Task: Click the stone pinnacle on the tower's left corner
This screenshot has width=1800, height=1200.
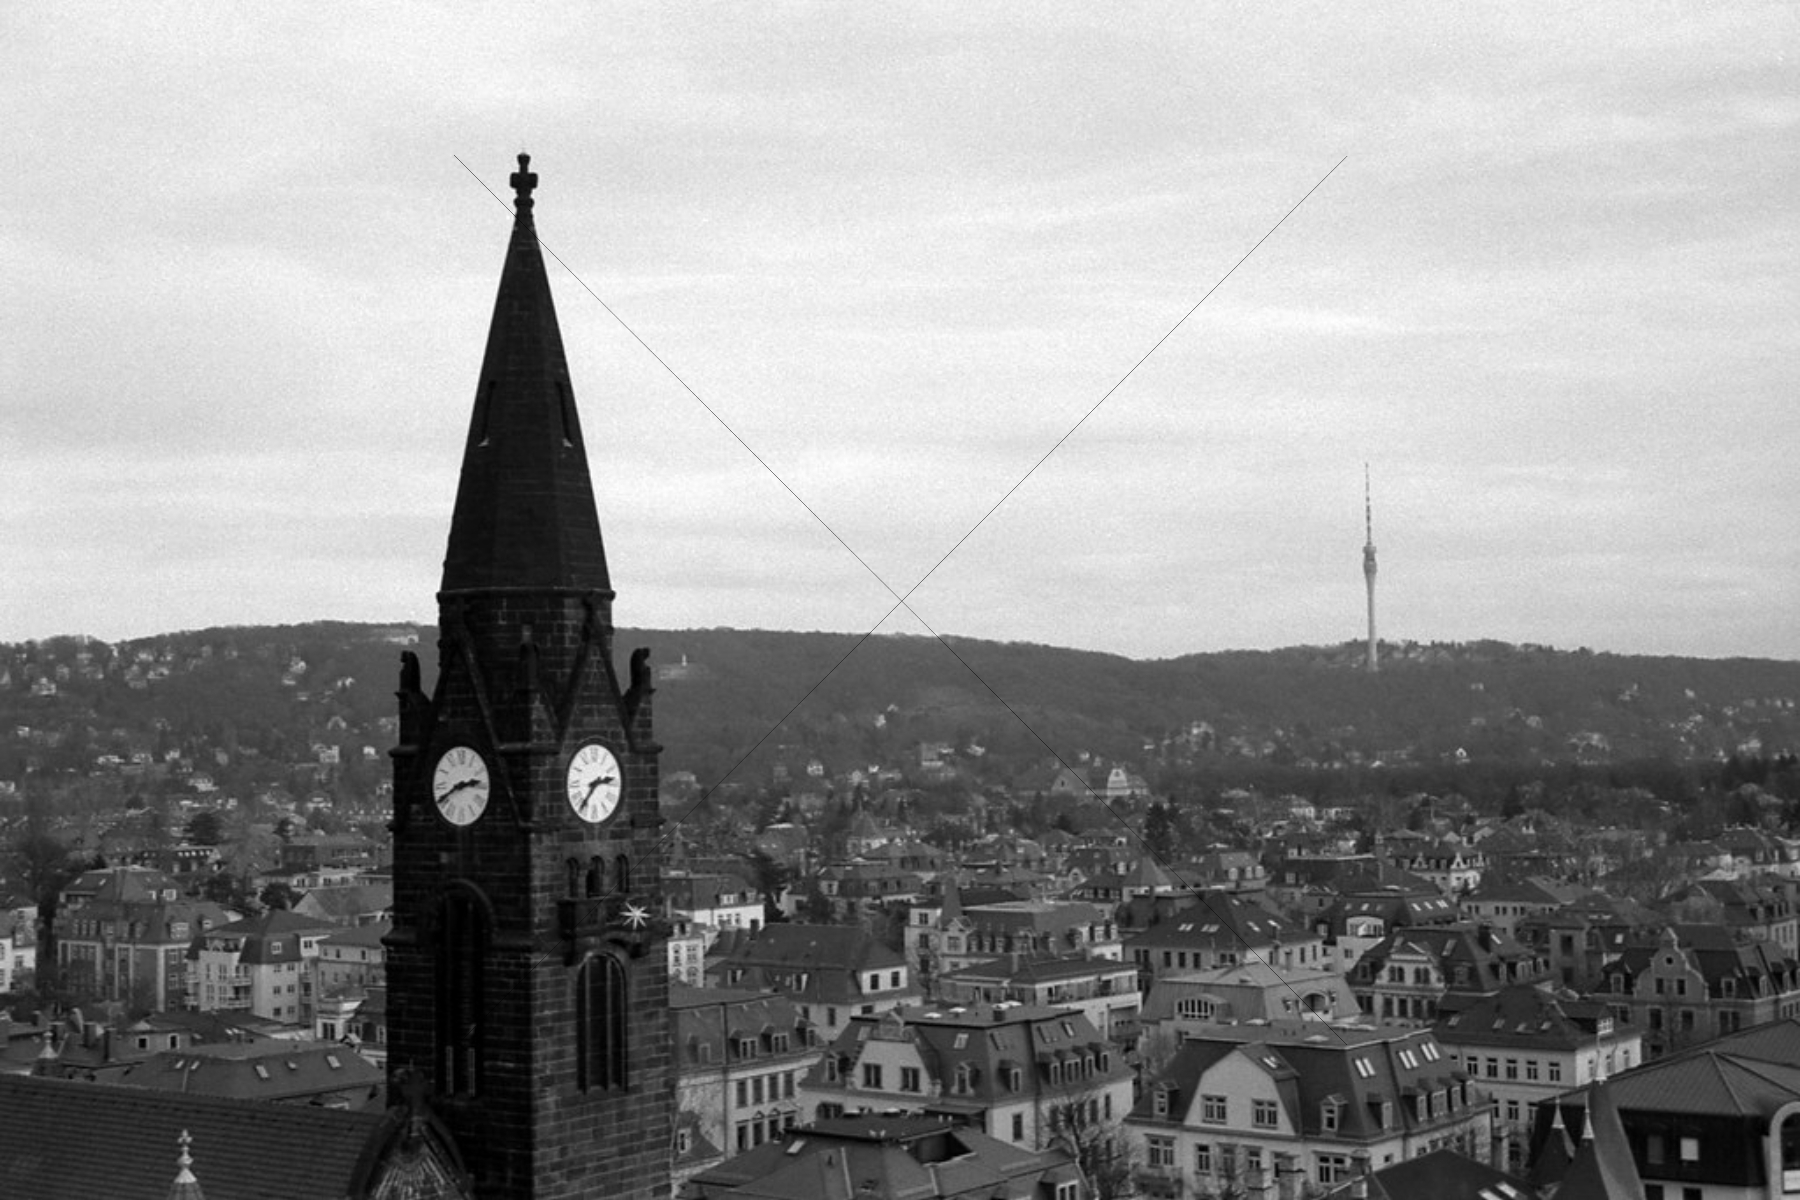Action: [410, 675]
